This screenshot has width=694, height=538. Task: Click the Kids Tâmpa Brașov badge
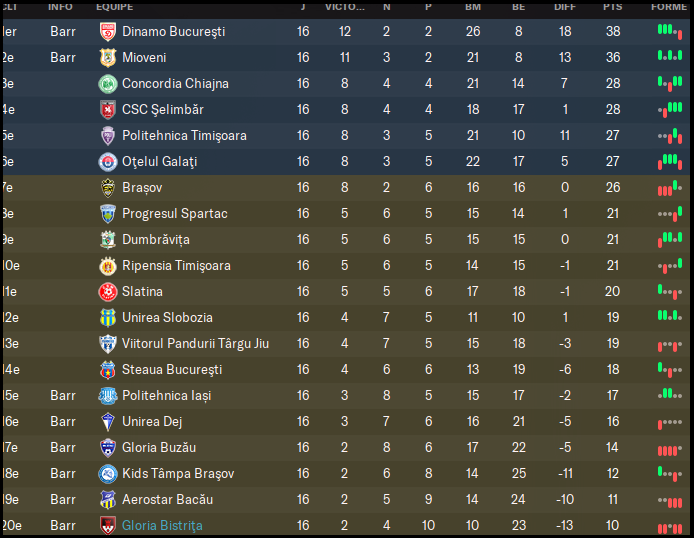[108, 473]
